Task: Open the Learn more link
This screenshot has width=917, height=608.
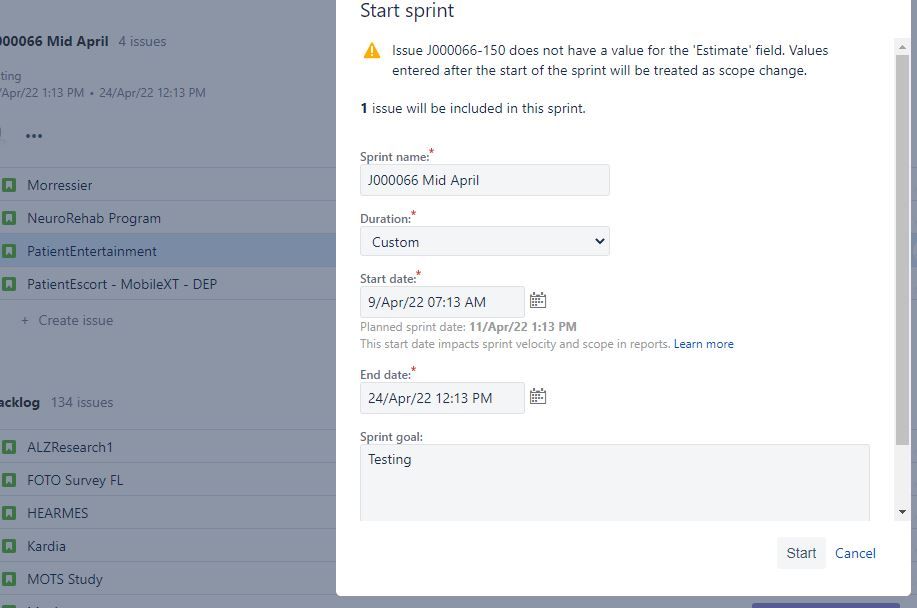Action: 704,344
